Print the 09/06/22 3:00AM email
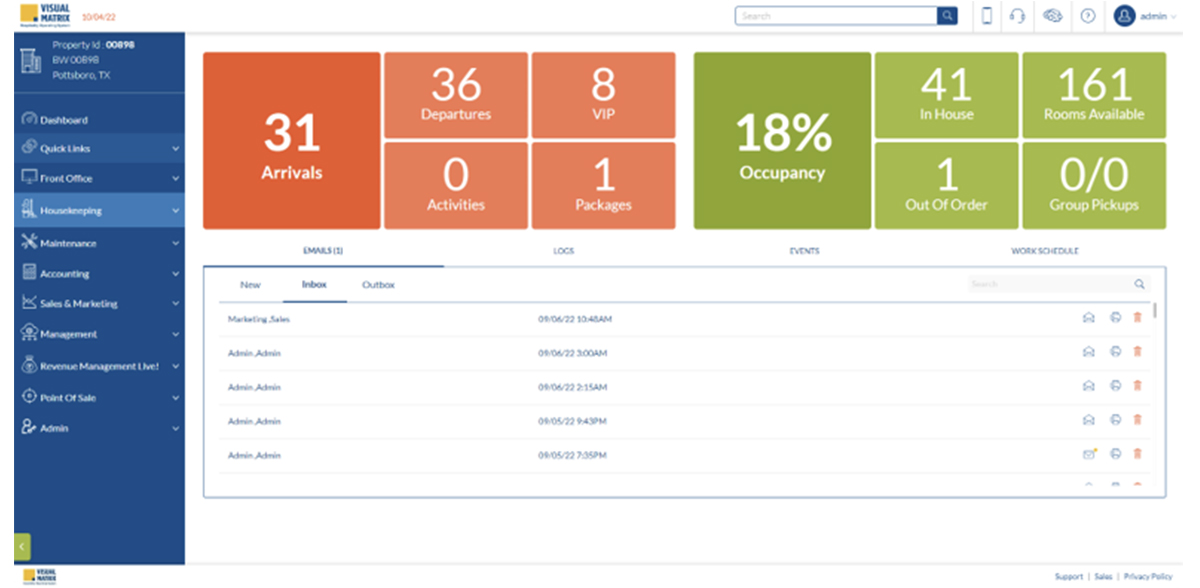This screenshot has width=1200, height=588. [x=1115, y=352]
